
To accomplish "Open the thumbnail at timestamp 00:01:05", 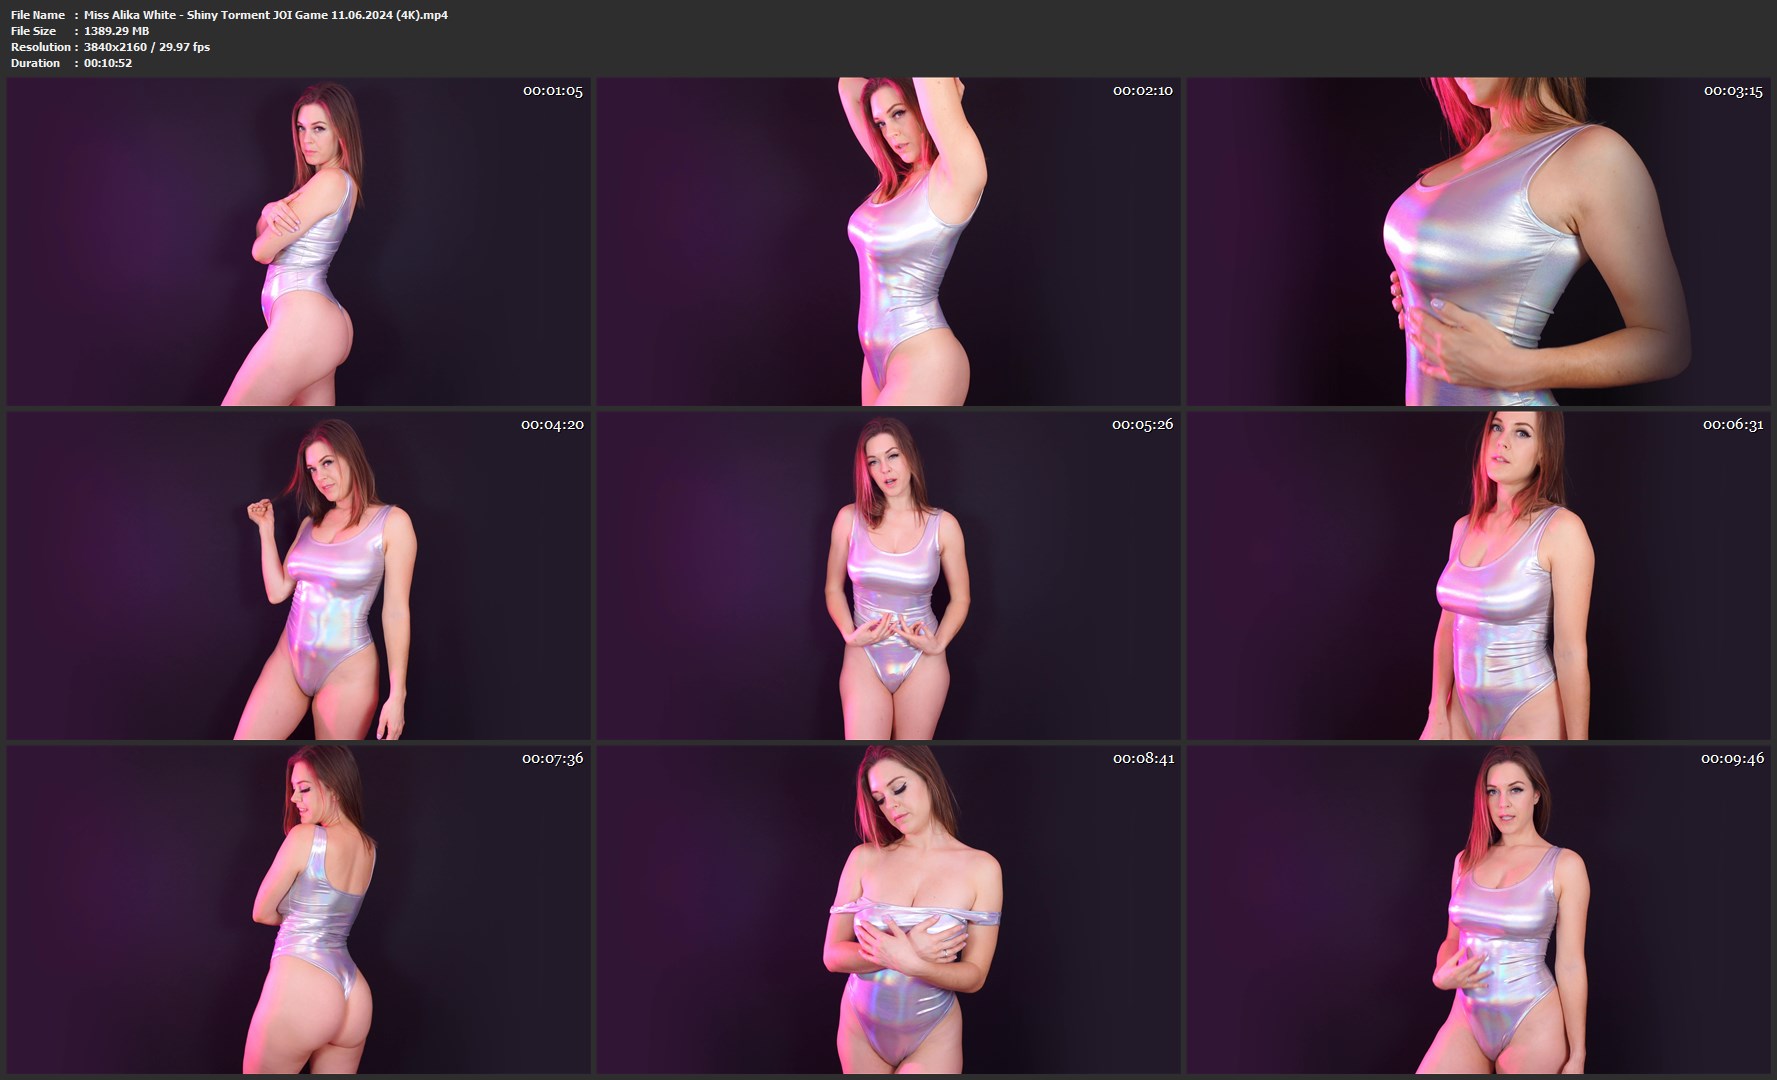I will (298, 242).
